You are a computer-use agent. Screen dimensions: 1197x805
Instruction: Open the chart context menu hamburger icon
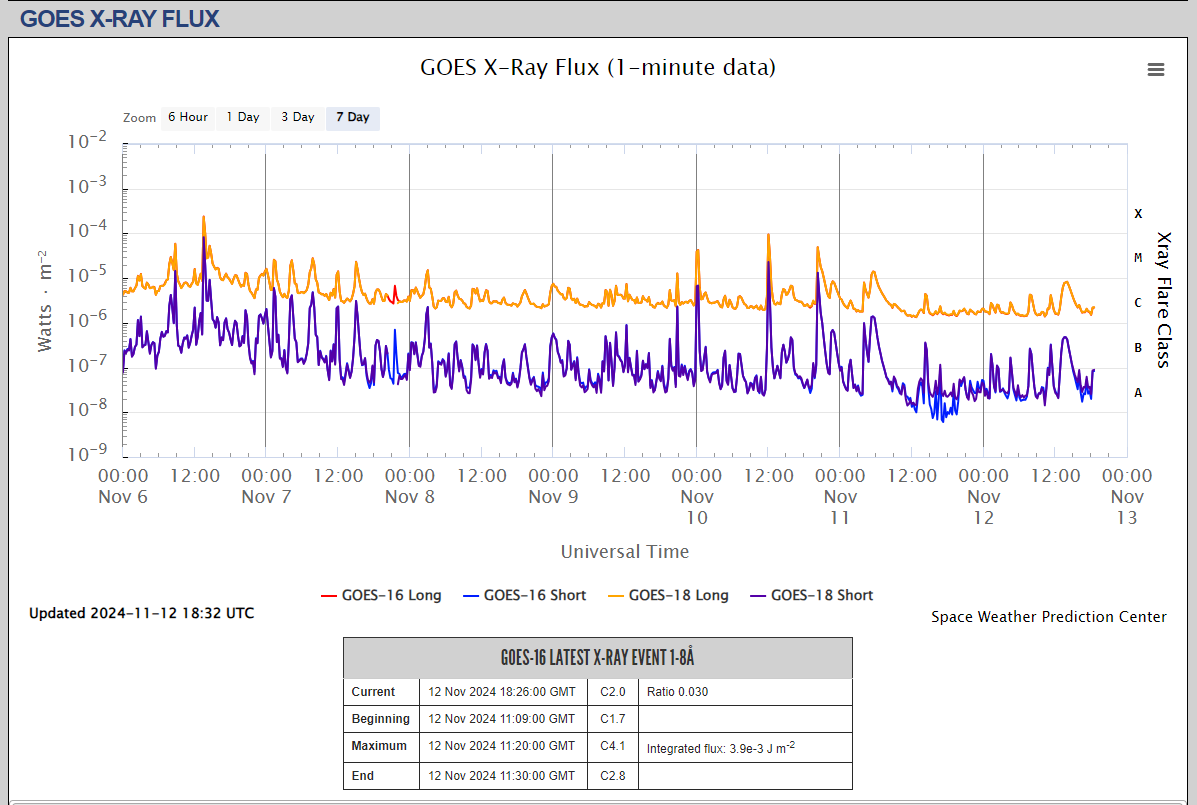pyautogui.click(x=1156, y=69)
